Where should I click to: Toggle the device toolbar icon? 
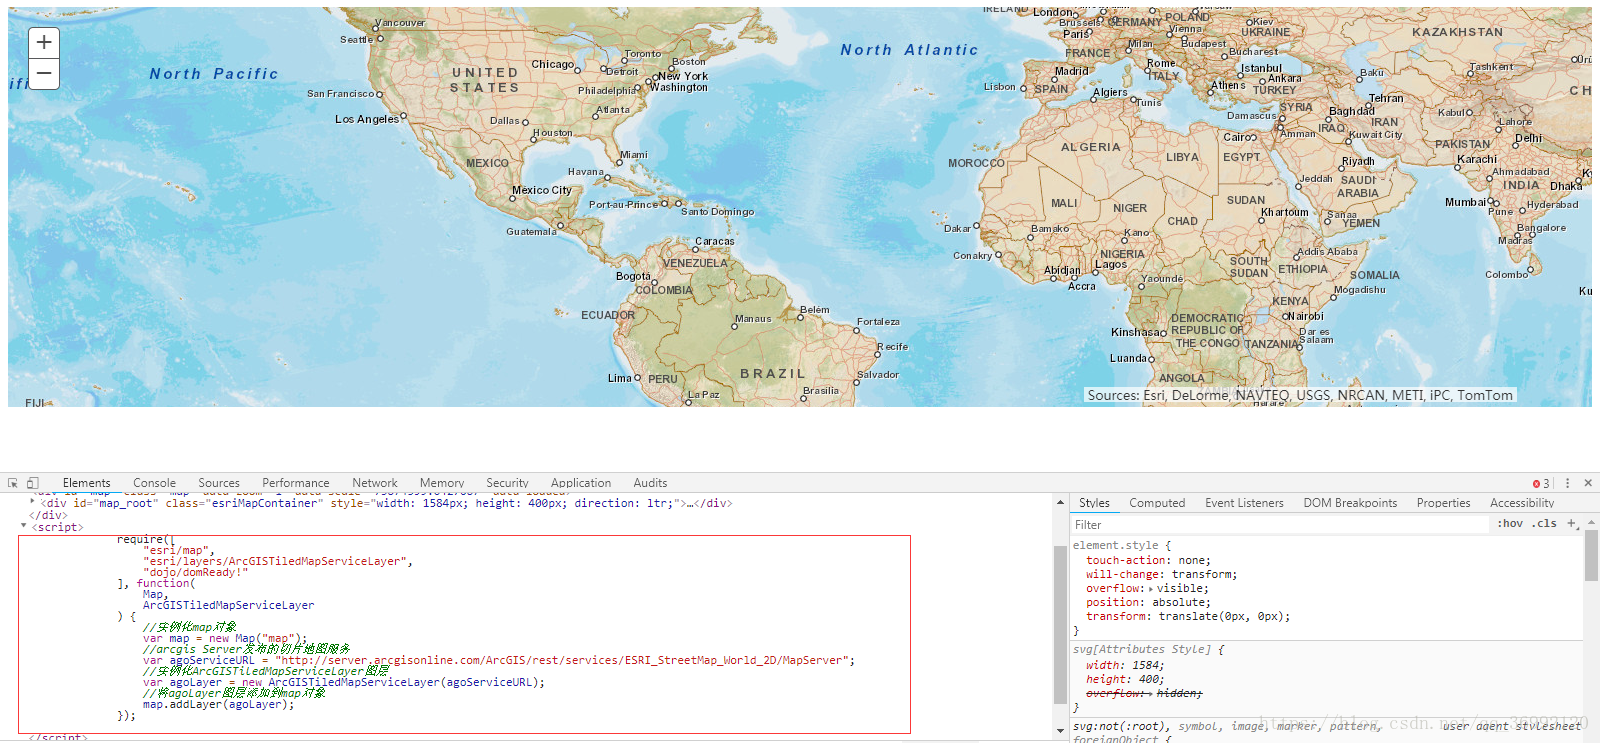coord(32,483)
